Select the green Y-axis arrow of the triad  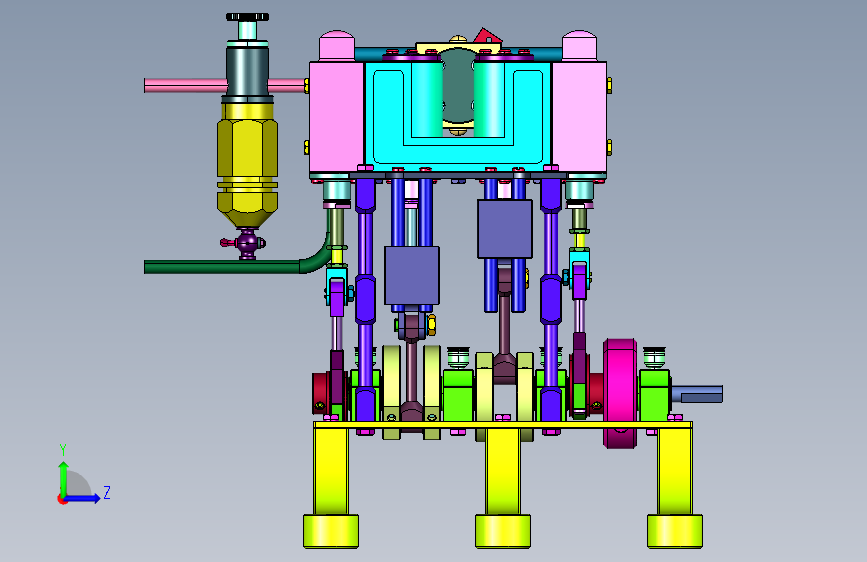(64, 479)
